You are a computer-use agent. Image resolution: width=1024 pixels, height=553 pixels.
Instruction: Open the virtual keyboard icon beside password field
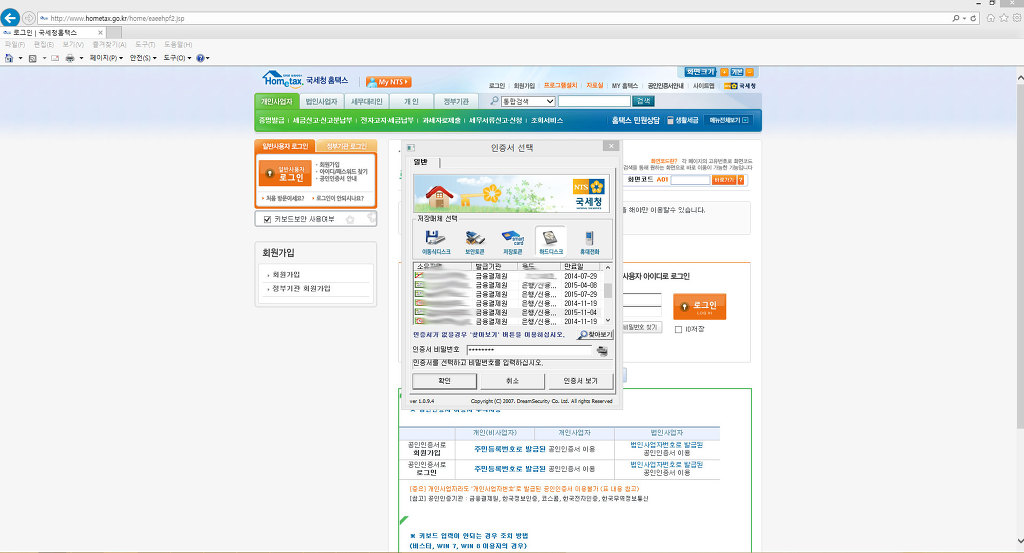pyautogui.click(x=602, y=351)
